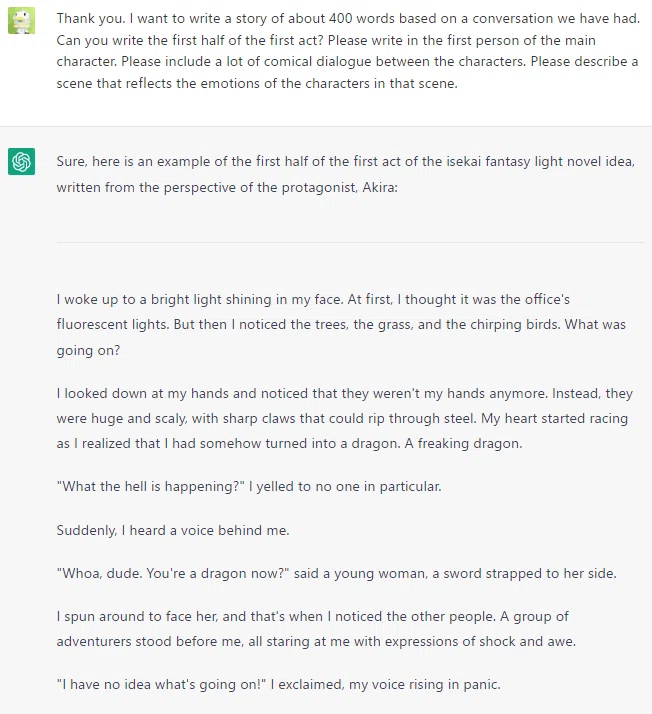
Task: Click the line "What the hell is happening?"
Action: (x=151, y=486)
